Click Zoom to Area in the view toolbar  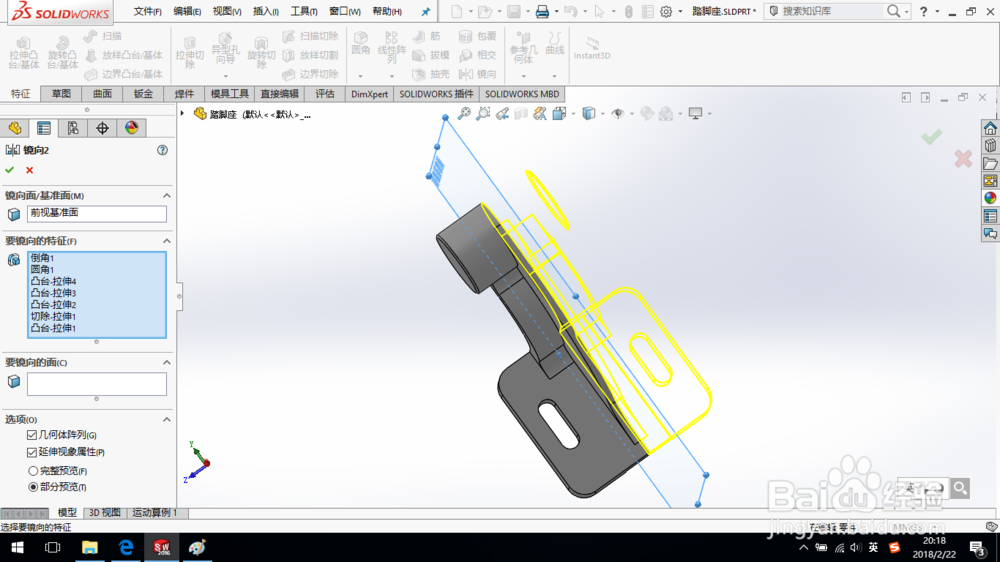[483, 114]
